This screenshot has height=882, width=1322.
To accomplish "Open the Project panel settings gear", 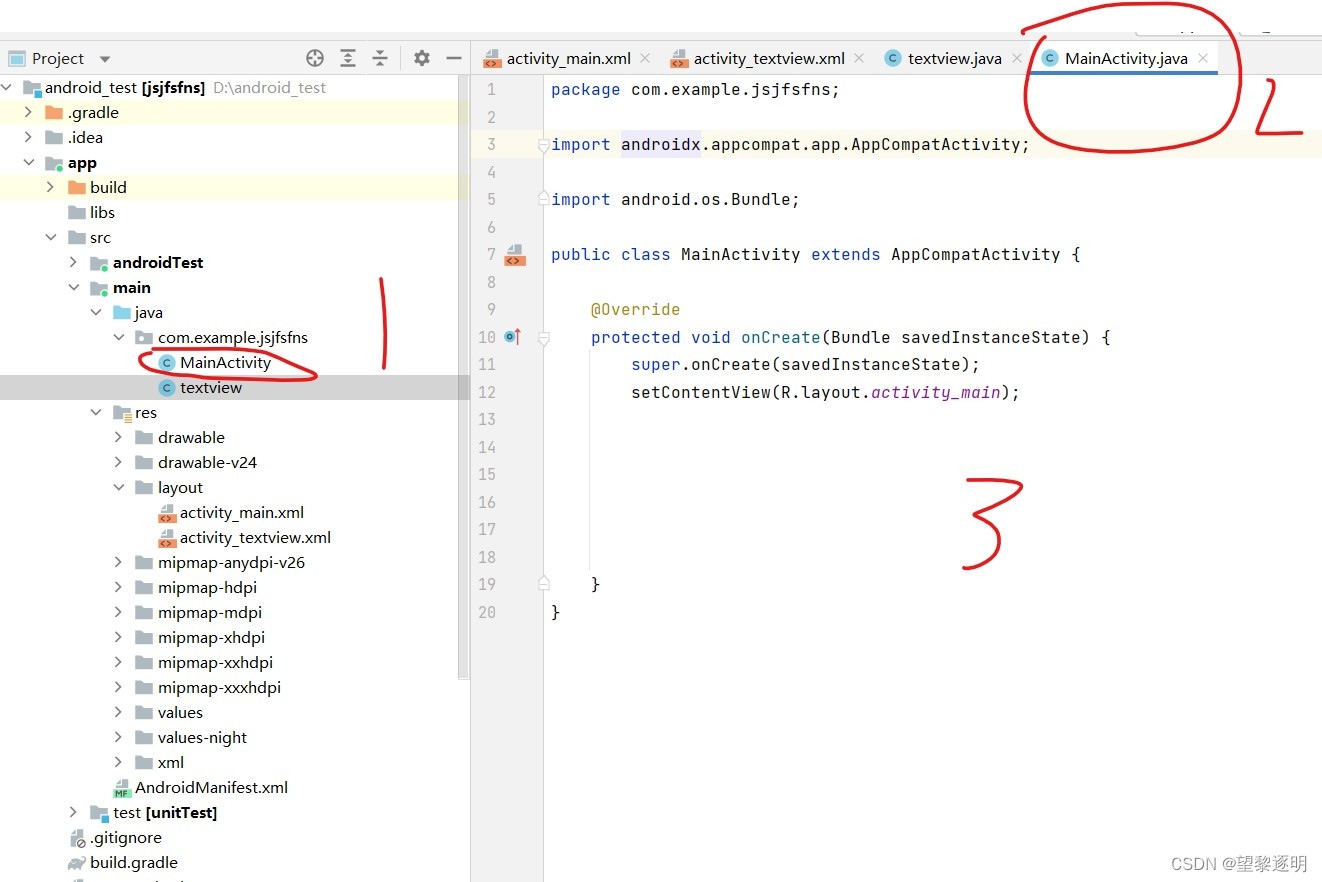I will (x=422, y=58).
